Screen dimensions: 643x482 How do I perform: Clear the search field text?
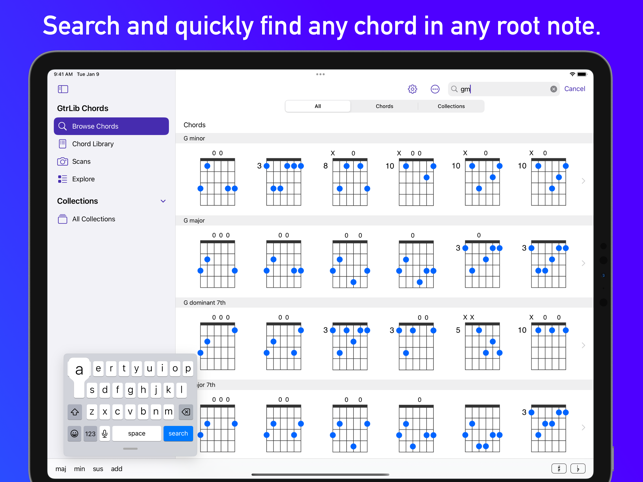pos(553,89)
